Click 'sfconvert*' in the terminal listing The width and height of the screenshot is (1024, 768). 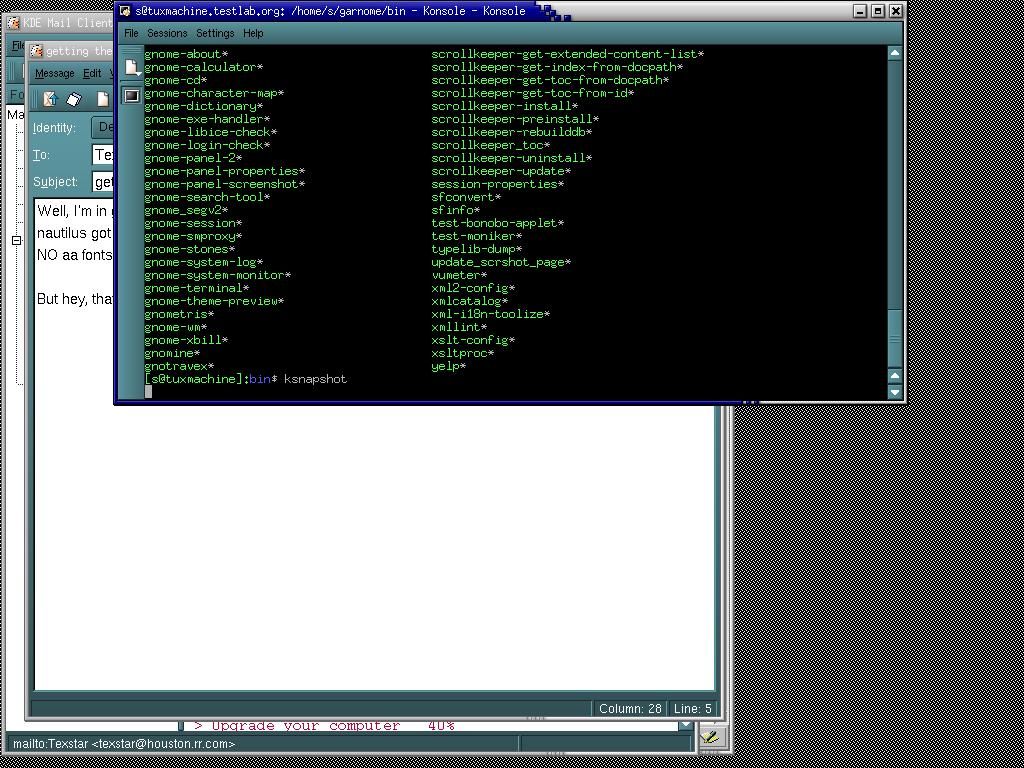(x=466, y=197)
